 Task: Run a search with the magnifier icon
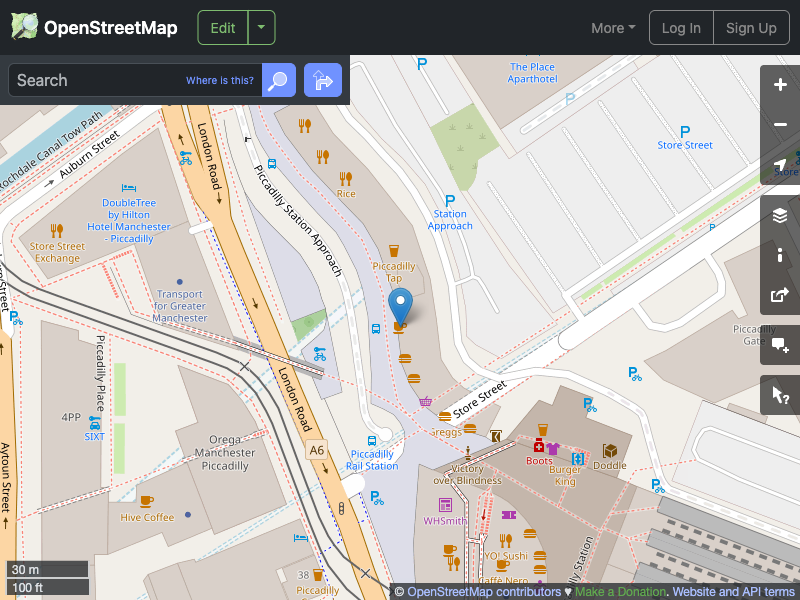pyautogui.click(x=278, y=80)
